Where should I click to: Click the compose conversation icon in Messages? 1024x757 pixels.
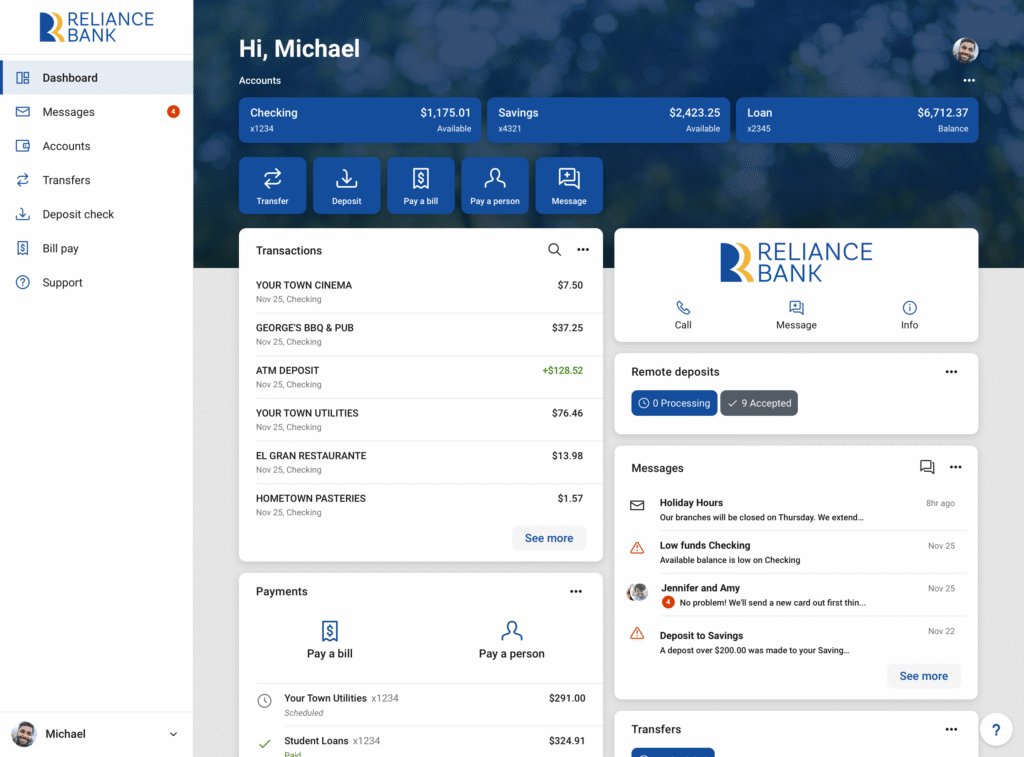pos(927,467)
